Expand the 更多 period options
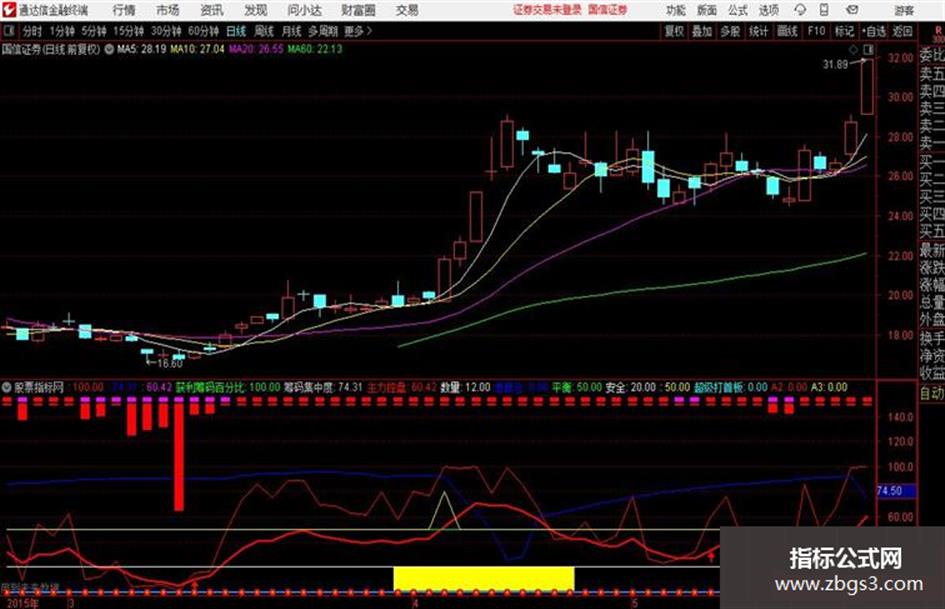The image size is (945, 609). 357,31
